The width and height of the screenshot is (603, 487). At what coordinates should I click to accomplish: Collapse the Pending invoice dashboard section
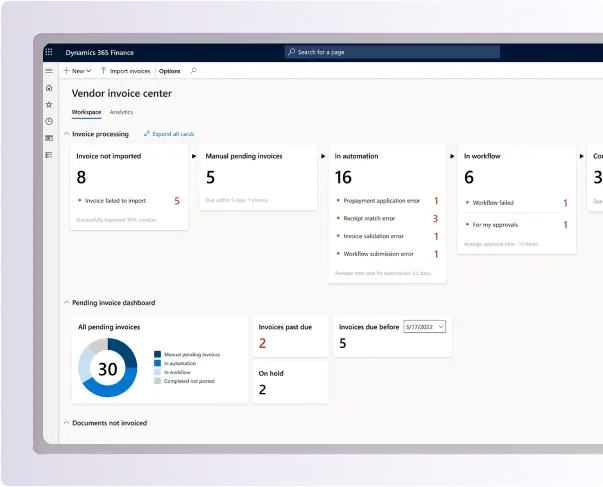(67, 303)
